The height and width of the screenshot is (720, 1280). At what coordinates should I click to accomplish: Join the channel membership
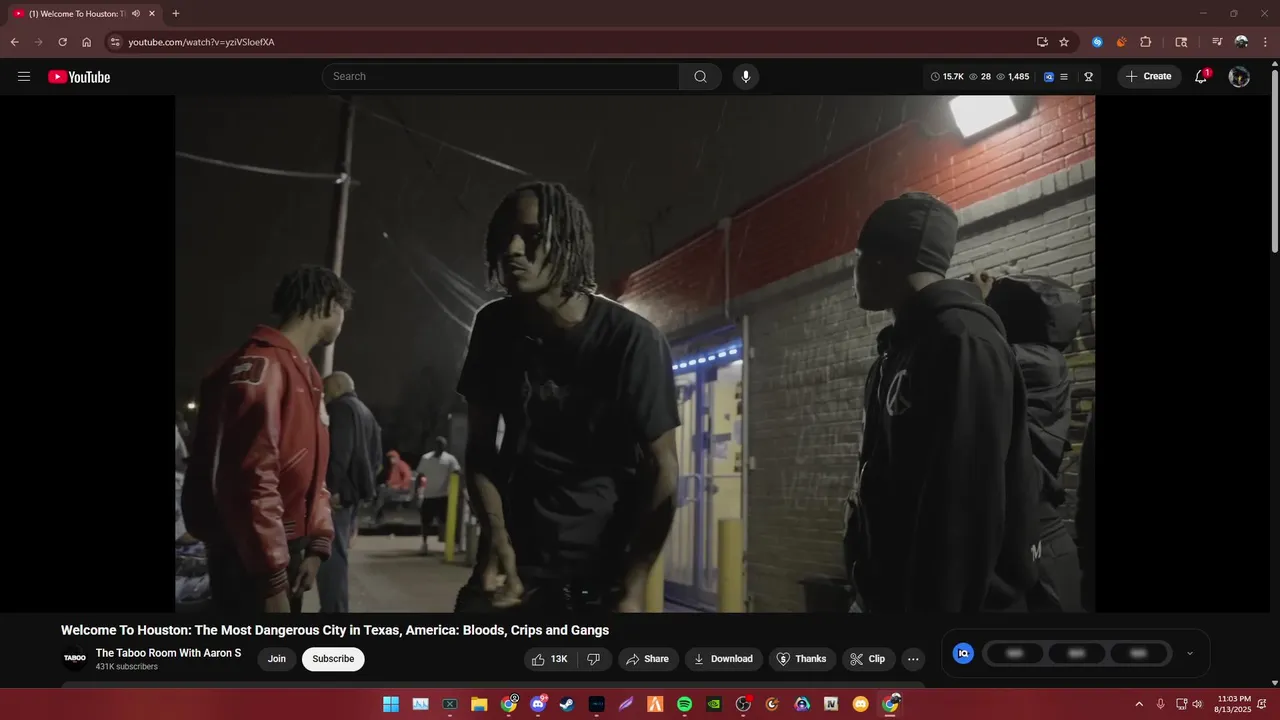277,659
